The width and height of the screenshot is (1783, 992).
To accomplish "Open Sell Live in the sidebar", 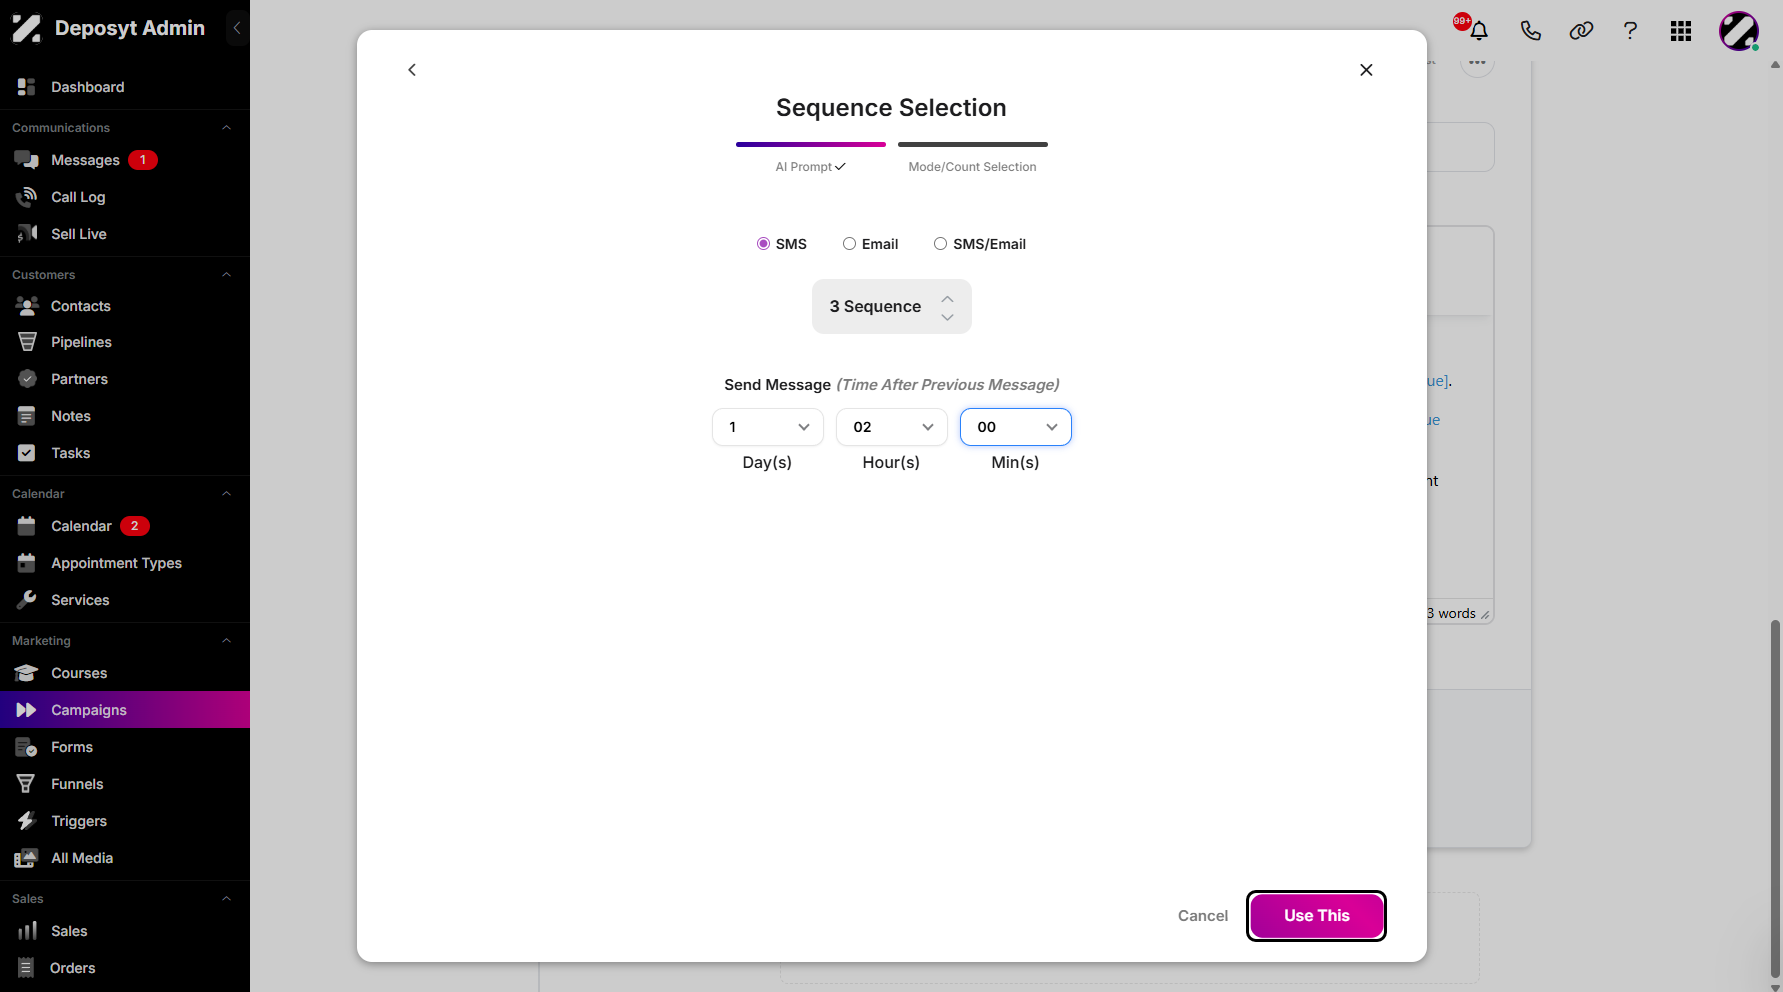I will tap(125, 234).
